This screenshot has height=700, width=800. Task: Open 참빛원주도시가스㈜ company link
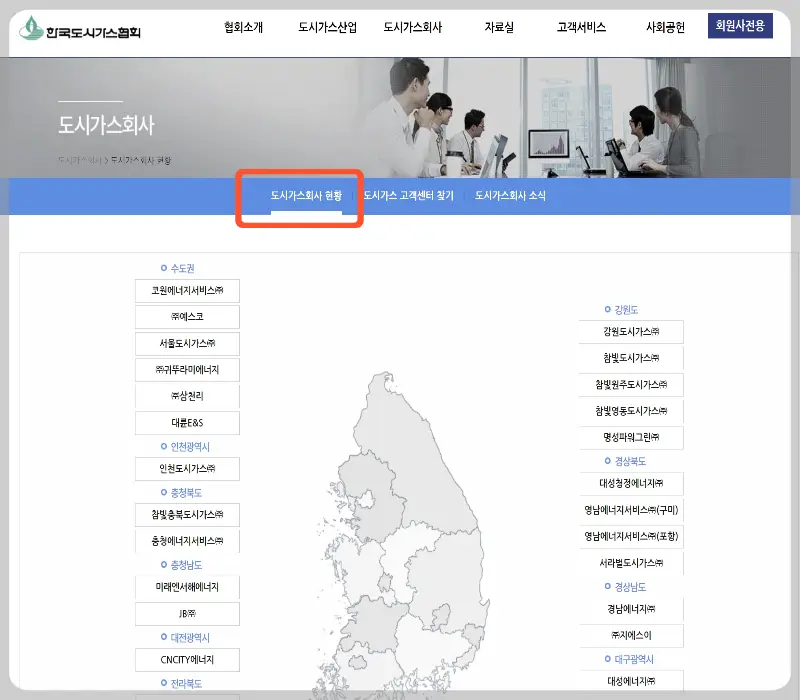coord(631,385)
